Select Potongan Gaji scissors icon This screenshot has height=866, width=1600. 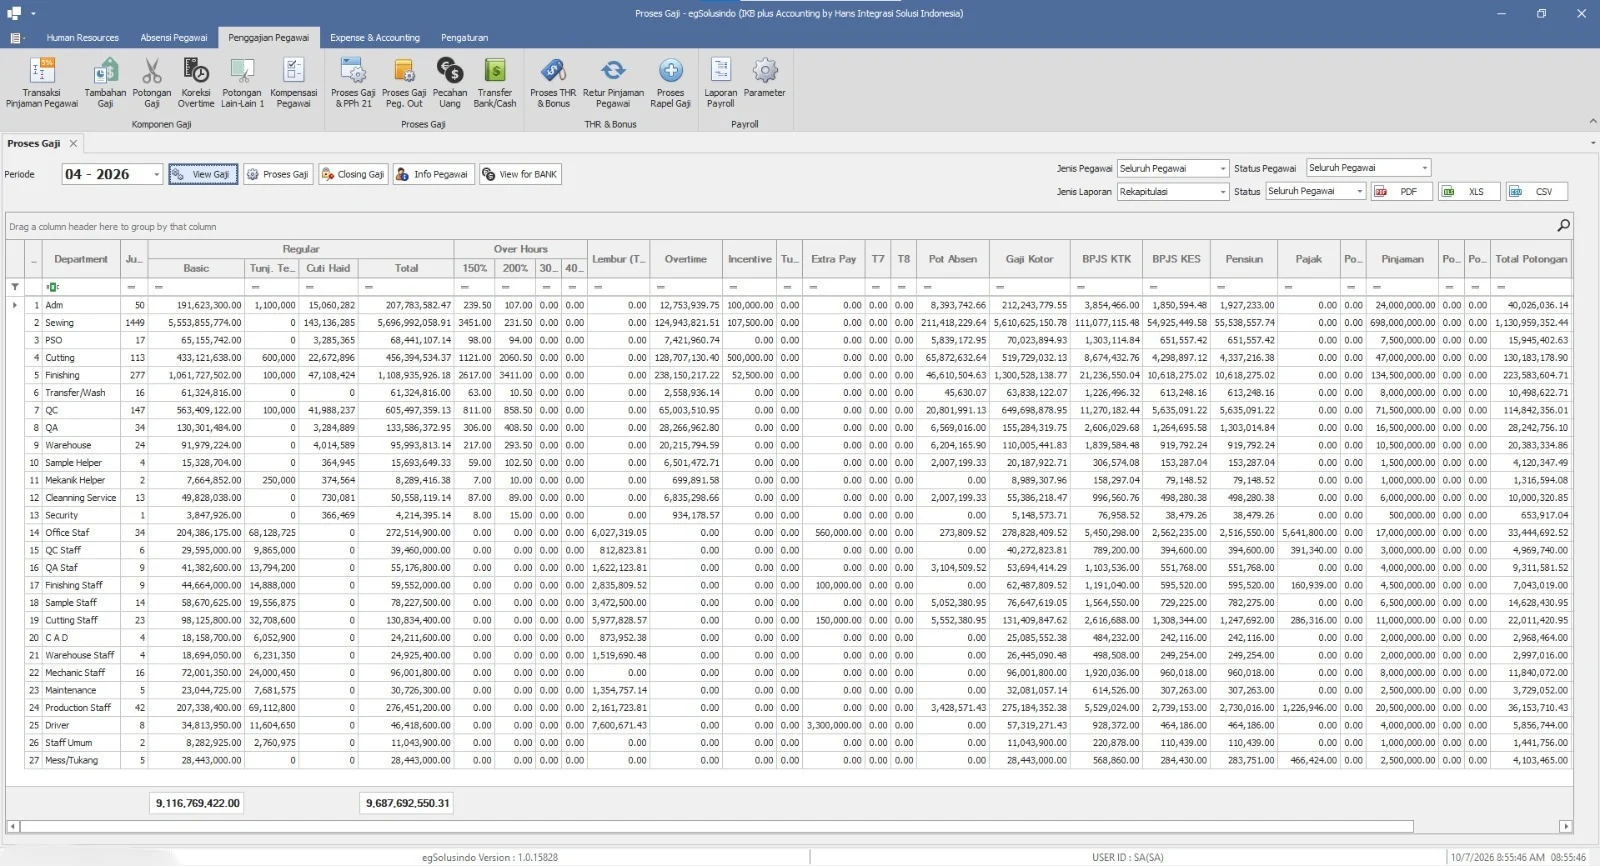point(152,83)
